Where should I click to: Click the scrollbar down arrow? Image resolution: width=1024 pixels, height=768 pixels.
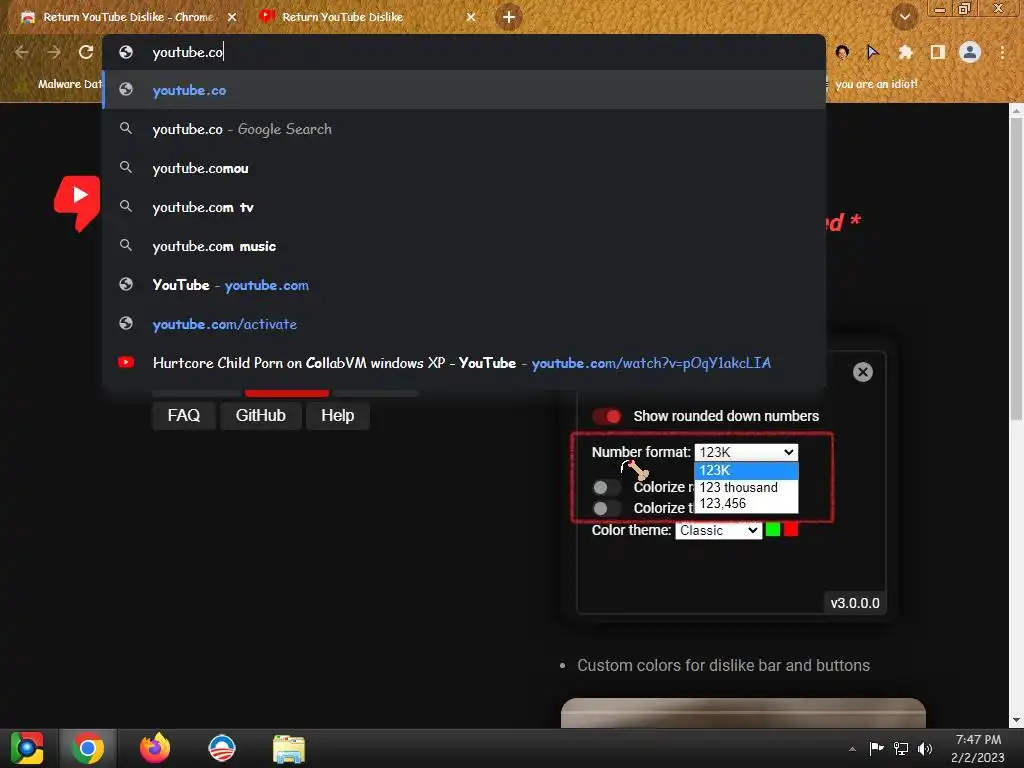1016,720
